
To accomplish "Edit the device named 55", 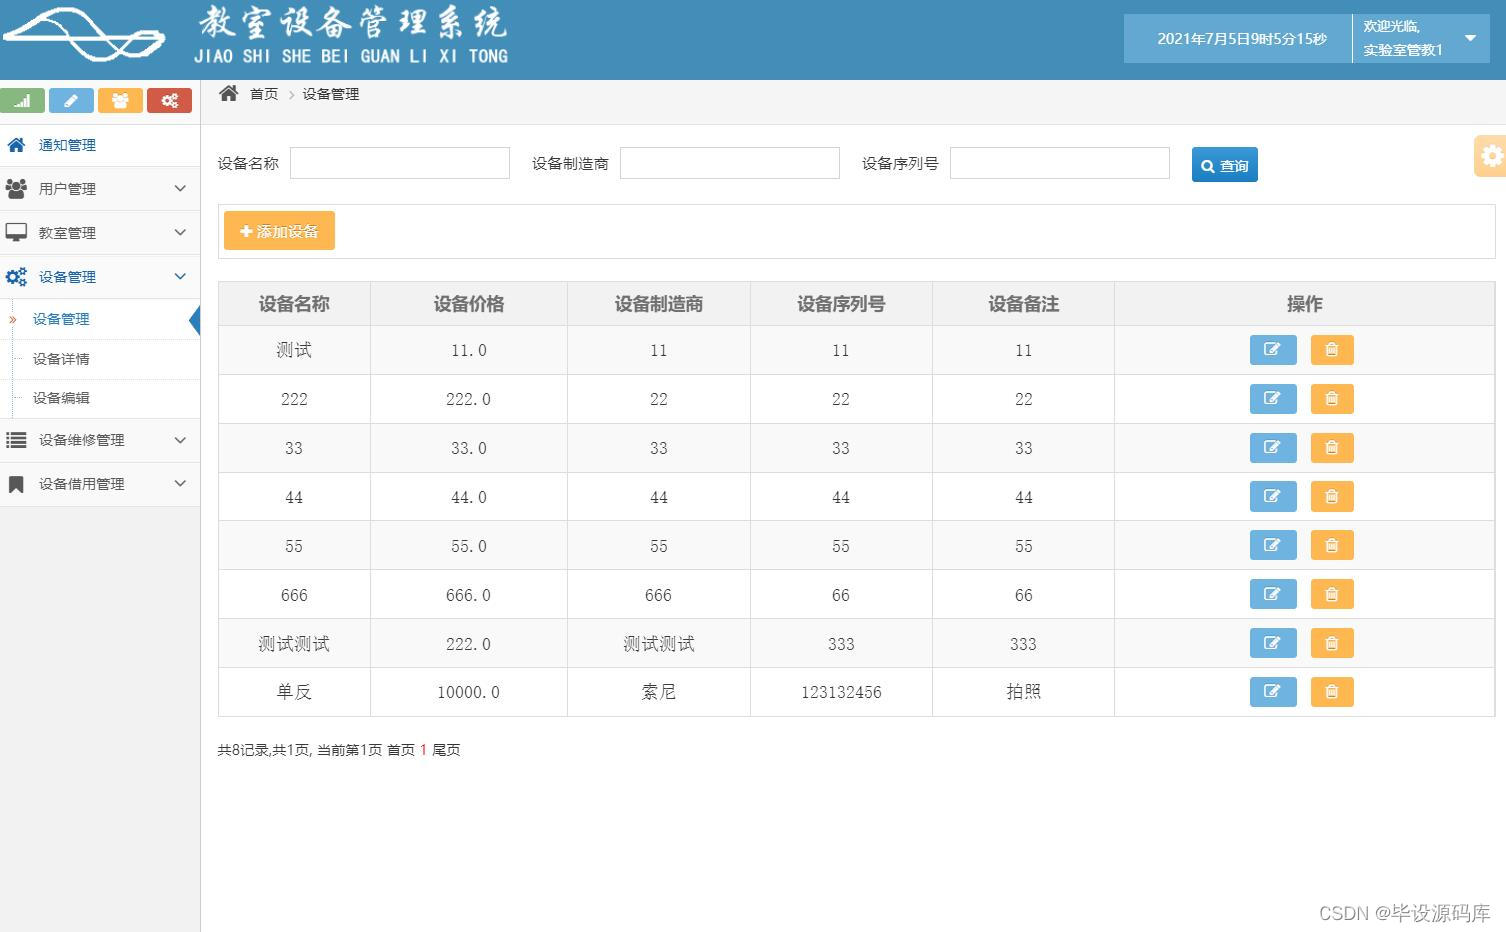I will point(1273,546).
